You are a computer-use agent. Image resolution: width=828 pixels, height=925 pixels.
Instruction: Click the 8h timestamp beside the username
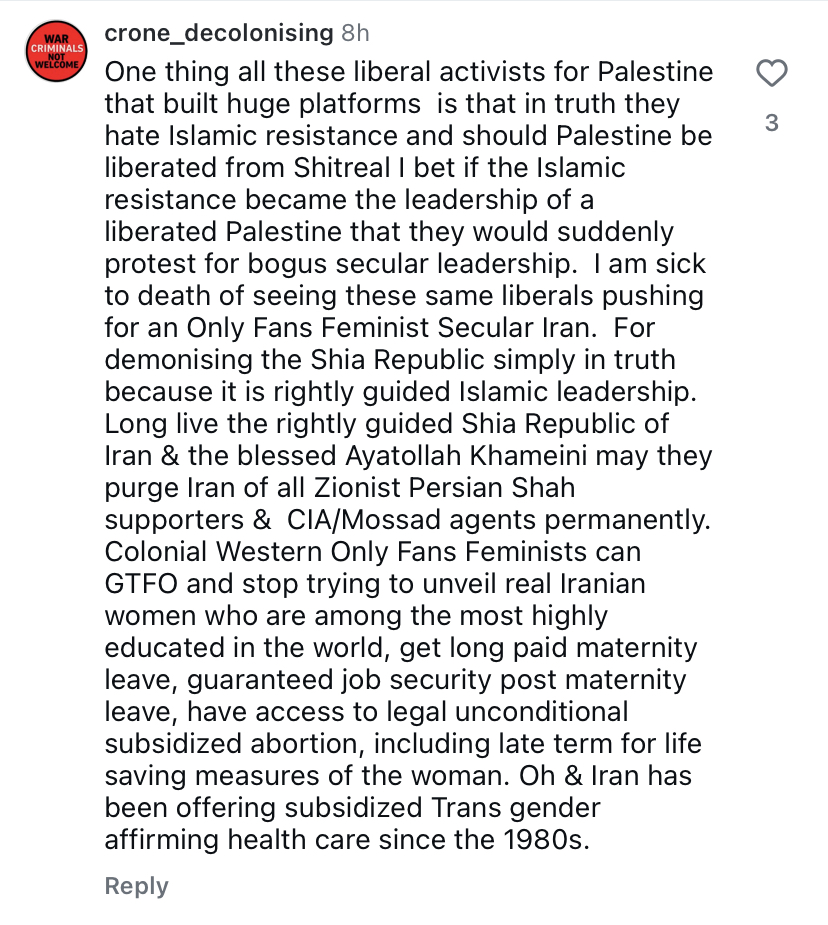355,33
